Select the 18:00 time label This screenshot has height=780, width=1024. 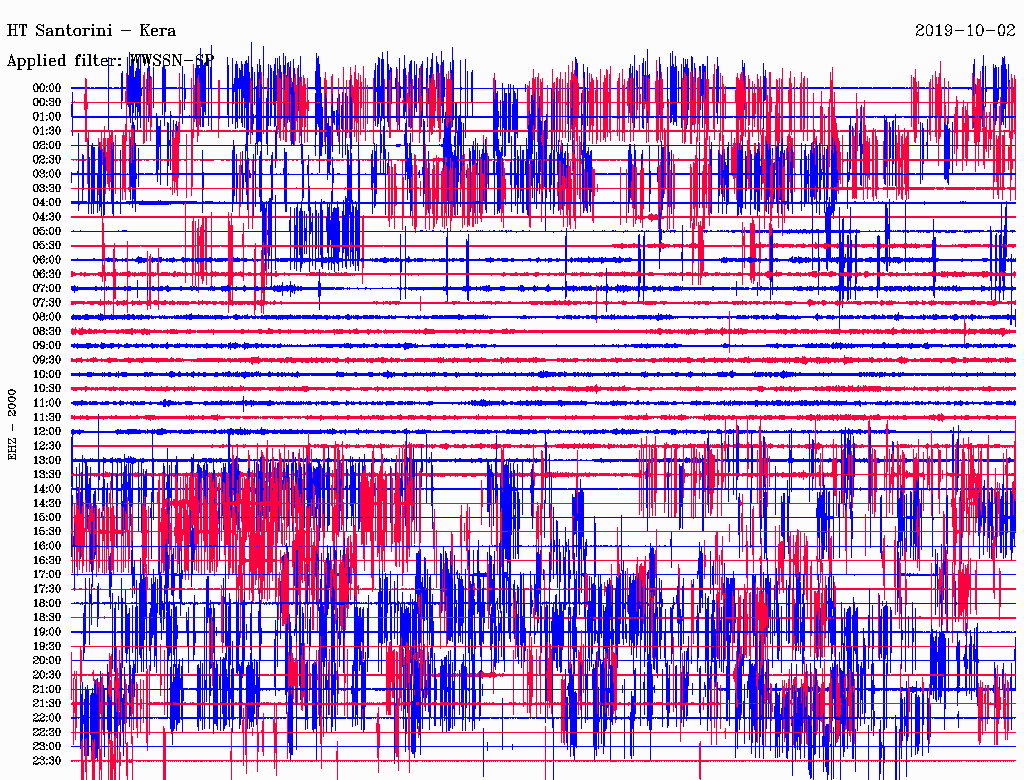click(47, 604)
